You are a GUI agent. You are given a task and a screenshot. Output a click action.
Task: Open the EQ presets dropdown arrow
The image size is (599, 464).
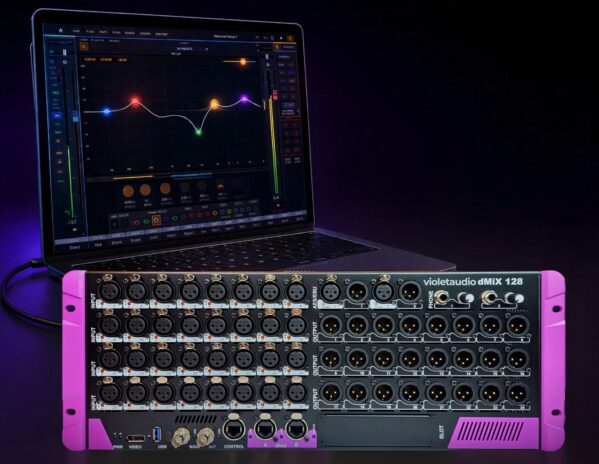point(207,49)
